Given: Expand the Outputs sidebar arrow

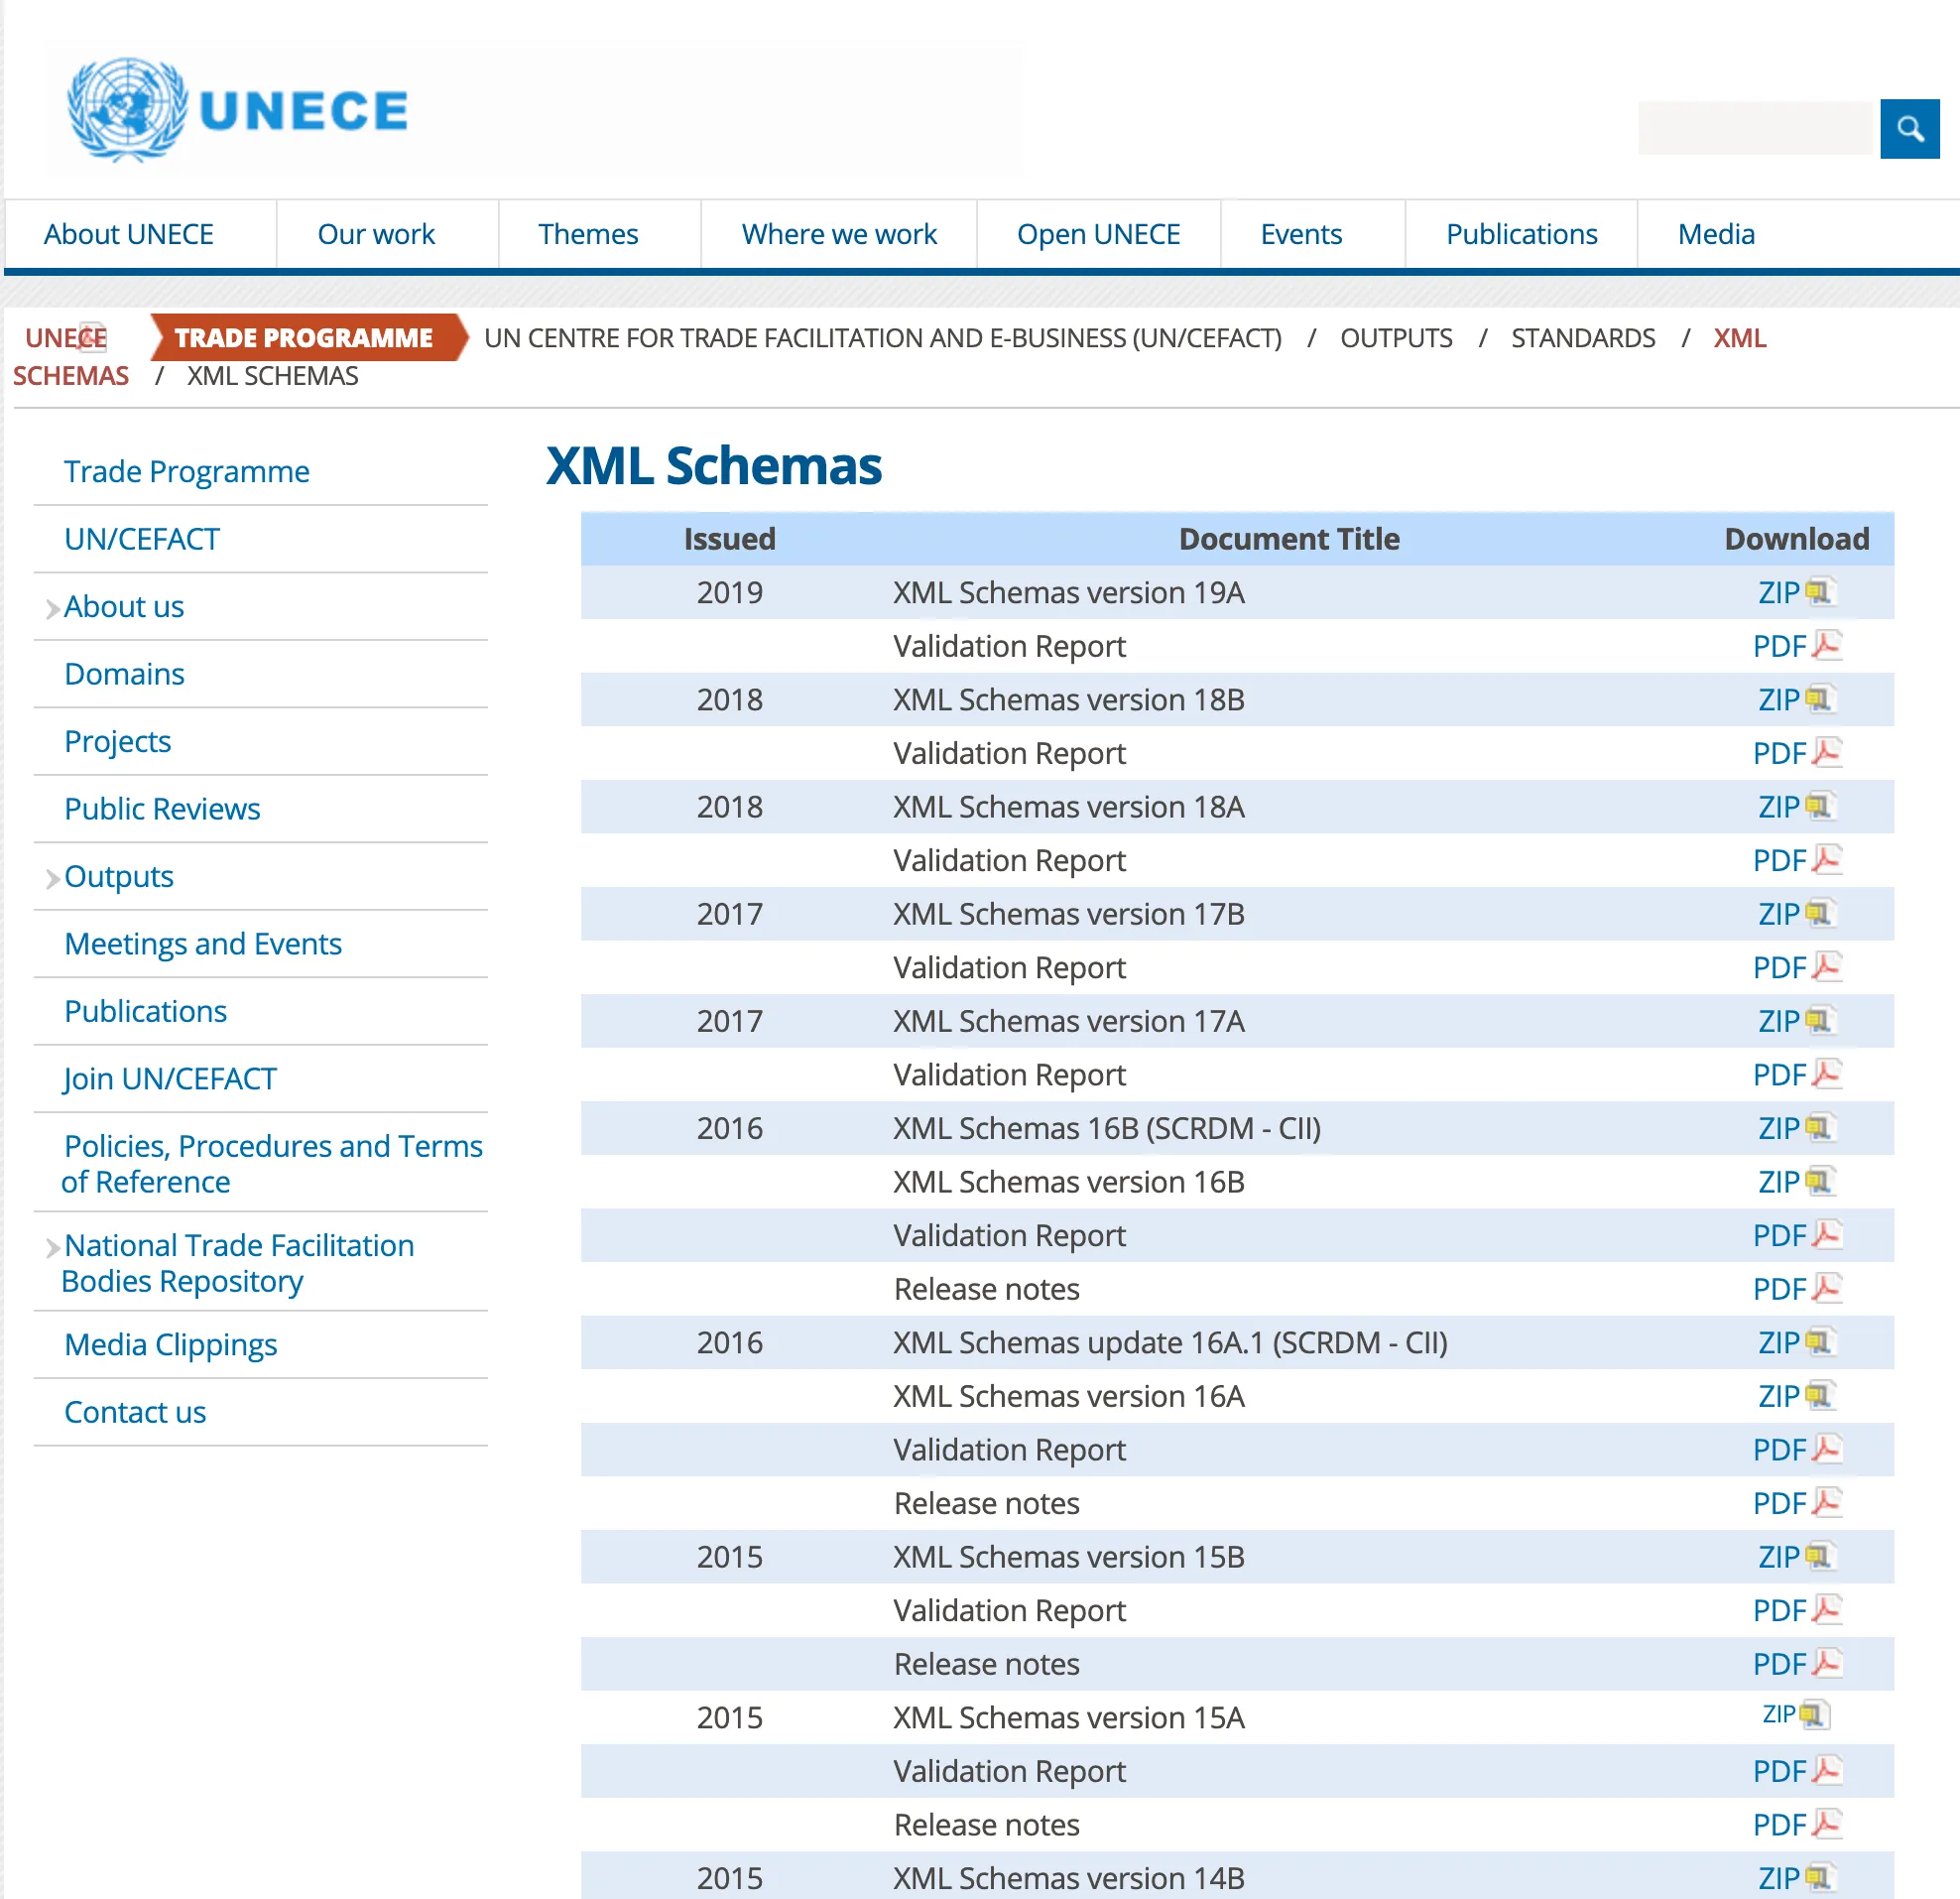Looking at the screenshot, I should click(x=52, y=878).
